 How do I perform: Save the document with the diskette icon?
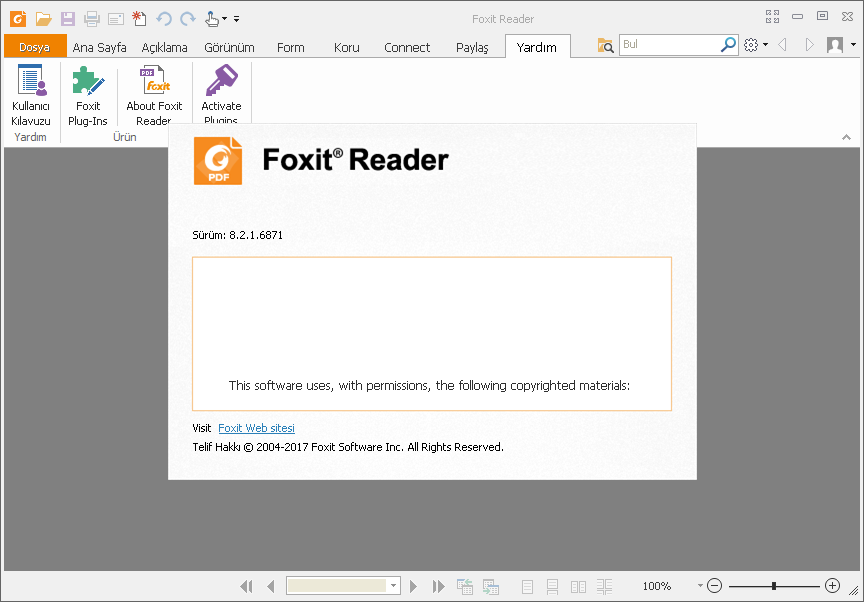coord(68,19)
